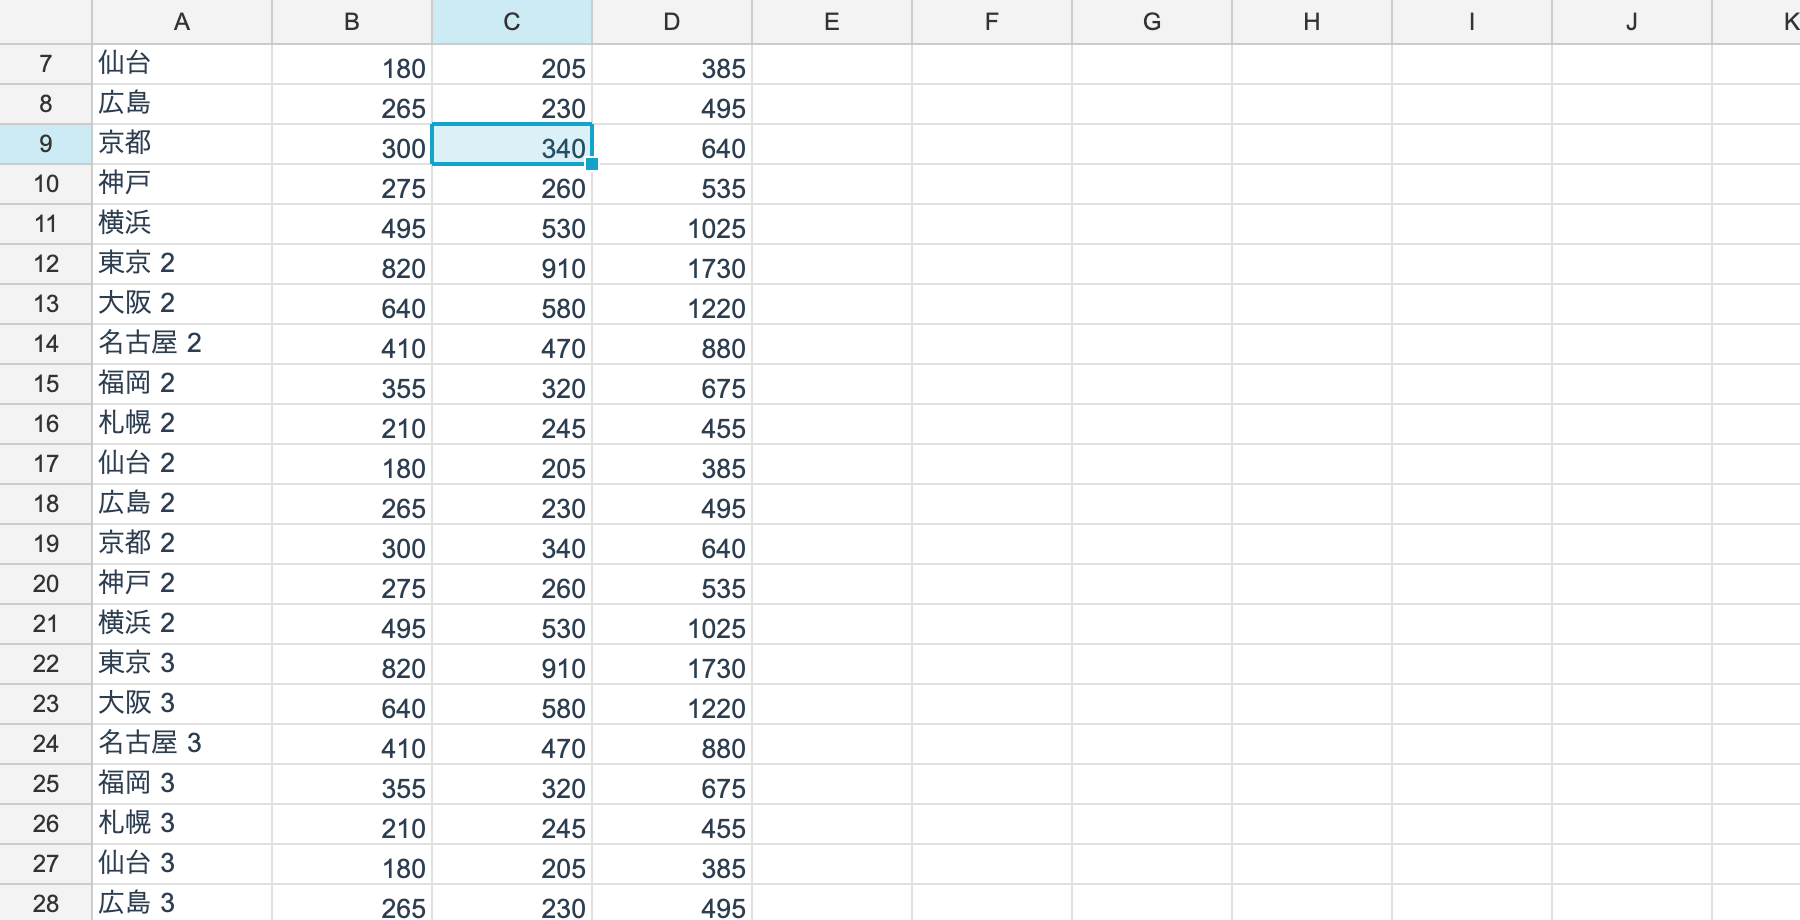Click cell containing 神戸 in row 10
Screen dimensions: 1800x920
pyautogui.click(x=182, y=184)
